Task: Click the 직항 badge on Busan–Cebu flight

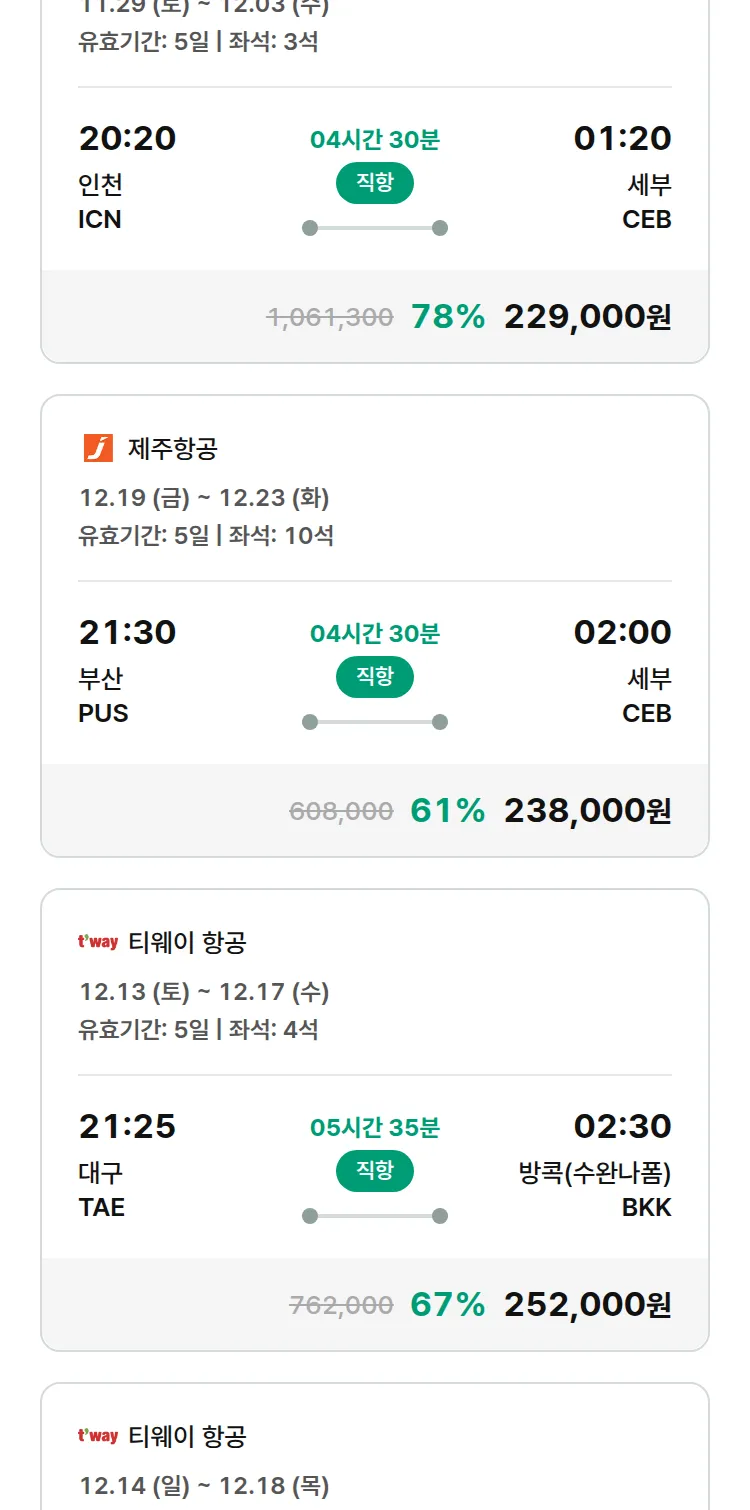Action: [375, 677]
